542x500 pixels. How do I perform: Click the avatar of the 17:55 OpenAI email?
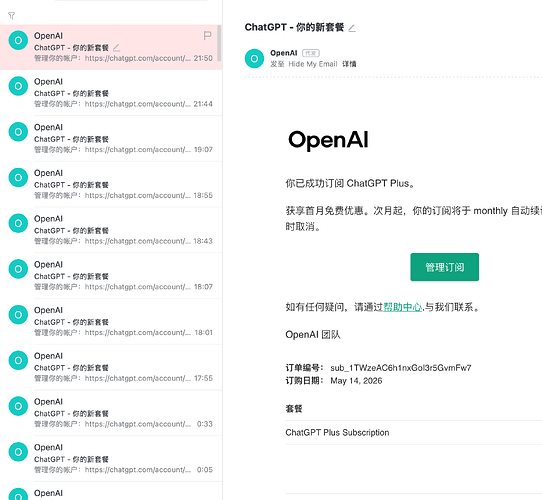coord(18,360)
